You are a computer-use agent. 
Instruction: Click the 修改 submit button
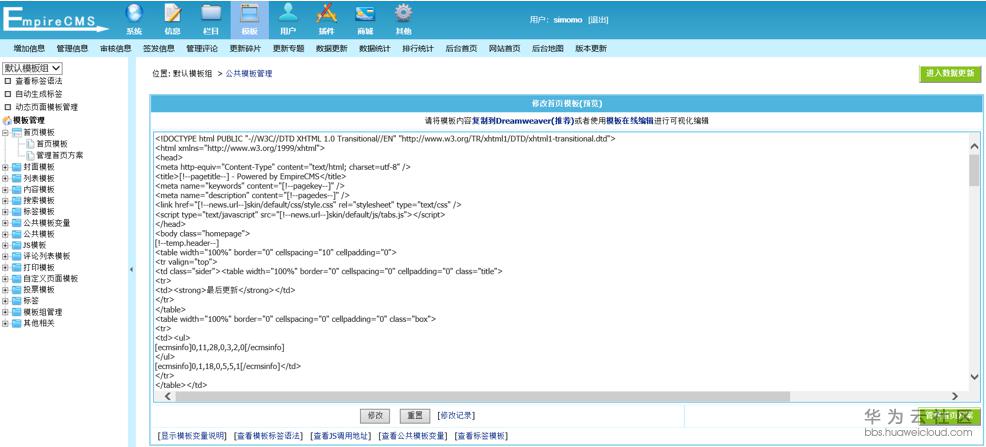(x=375, y=416)
